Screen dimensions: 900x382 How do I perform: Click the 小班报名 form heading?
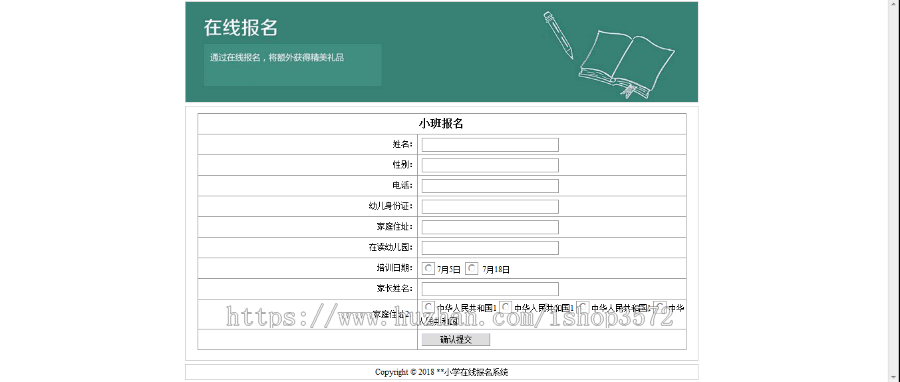click(x=441, y=124)
